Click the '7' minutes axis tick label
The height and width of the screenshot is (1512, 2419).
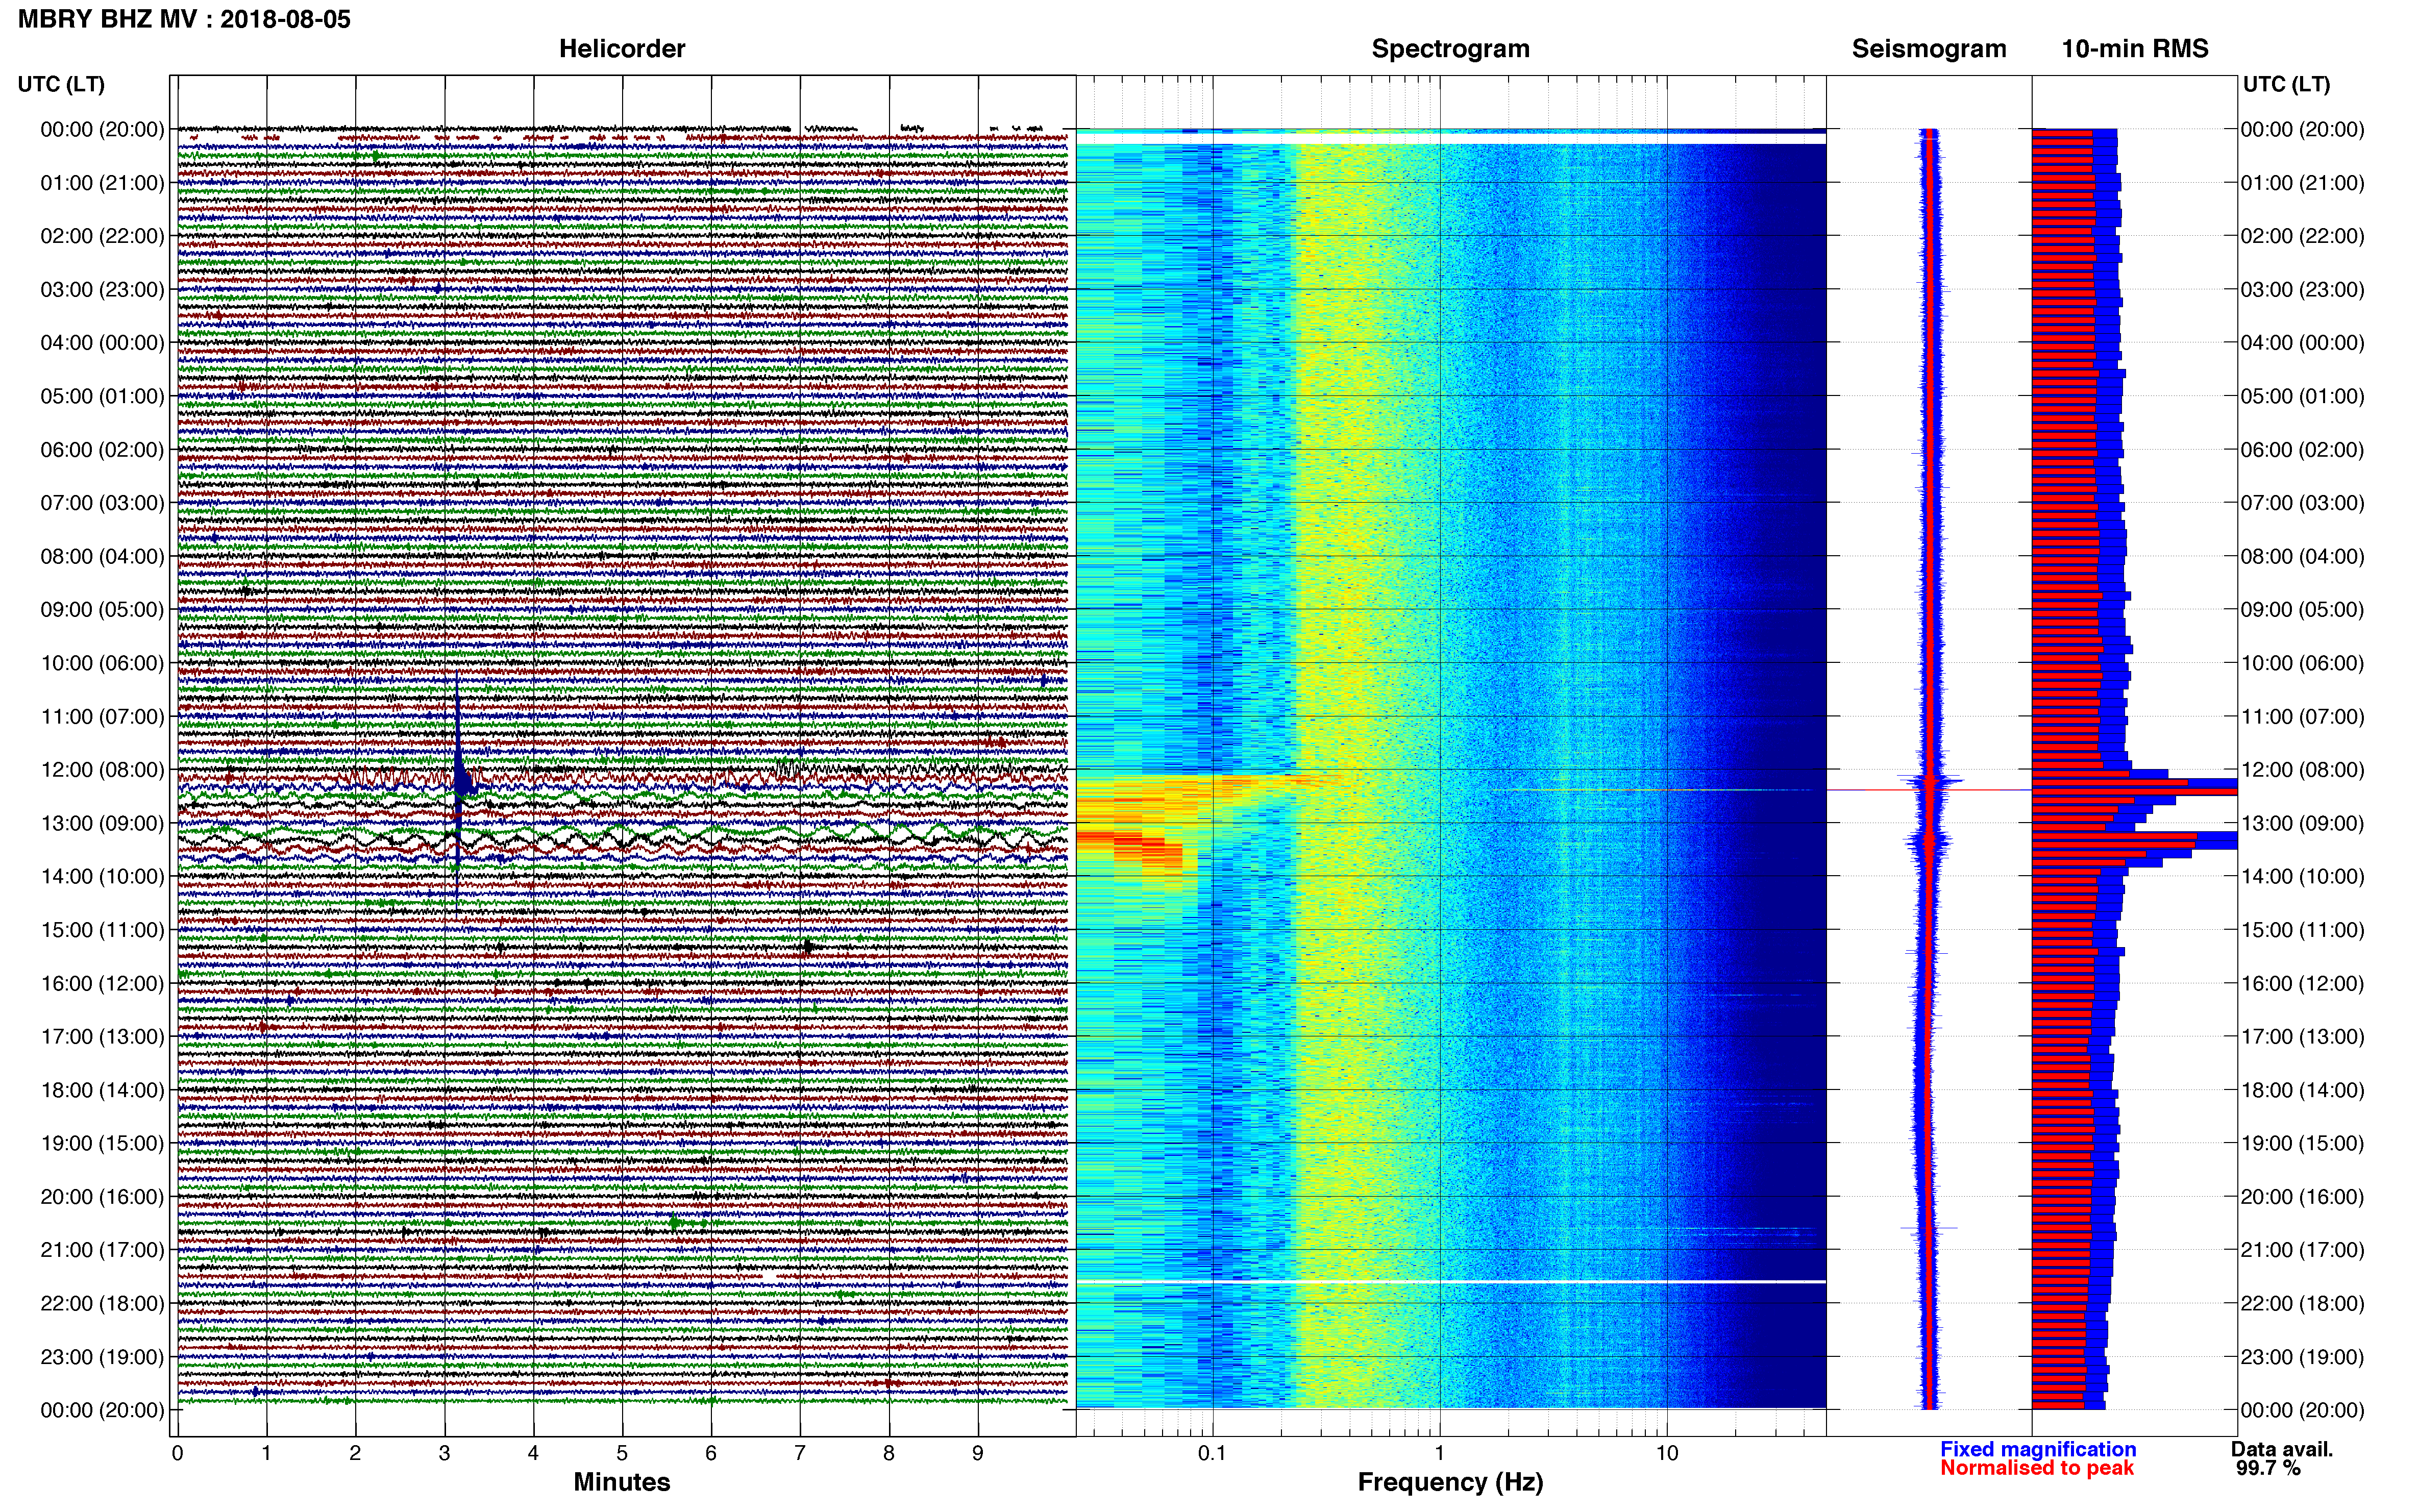pyautogui.click(x=800, y=1453)
